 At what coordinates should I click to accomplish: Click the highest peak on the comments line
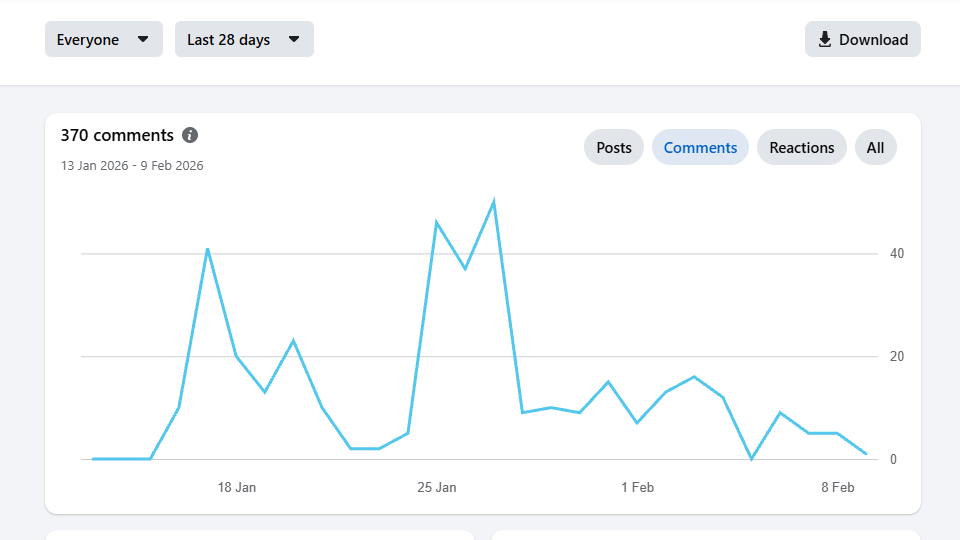(x=494, y=202)
